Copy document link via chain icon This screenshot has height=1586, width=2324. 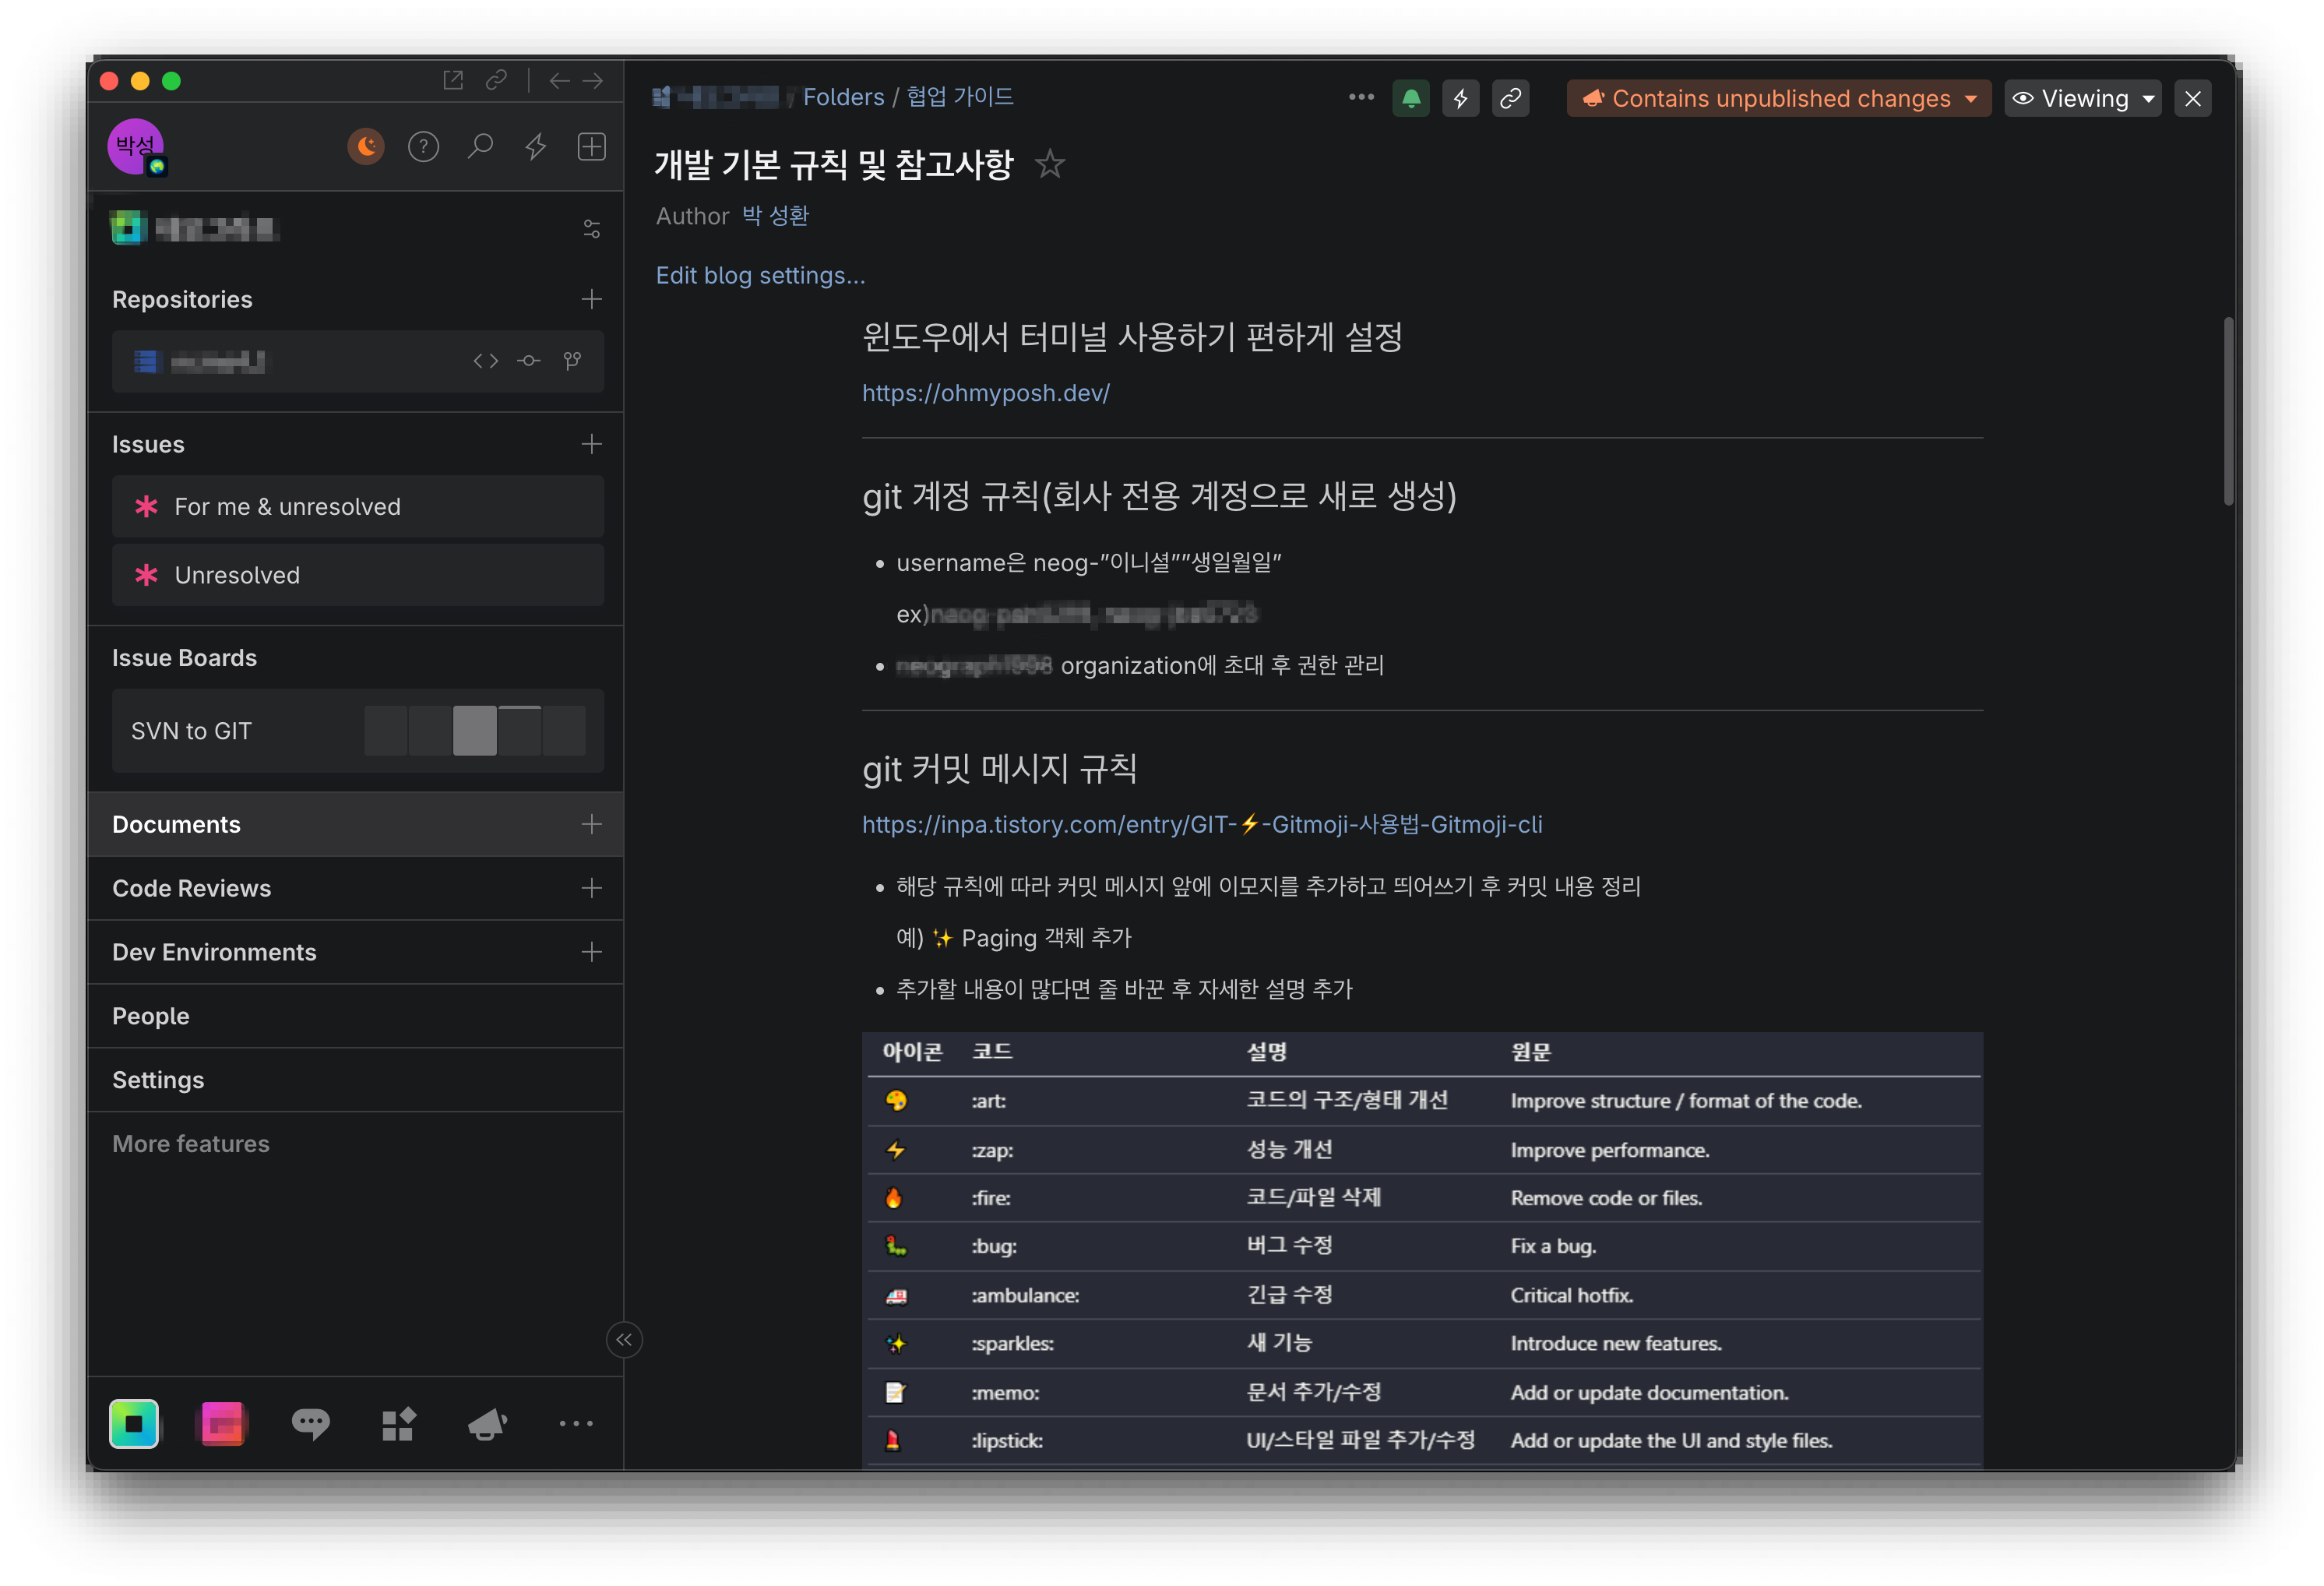coord(1510,98)
